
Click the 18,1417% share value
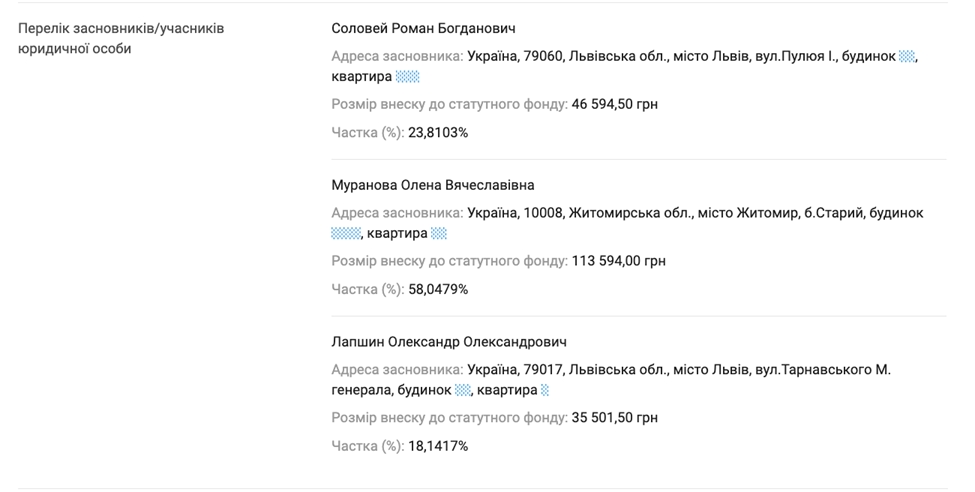coord(438,446)
